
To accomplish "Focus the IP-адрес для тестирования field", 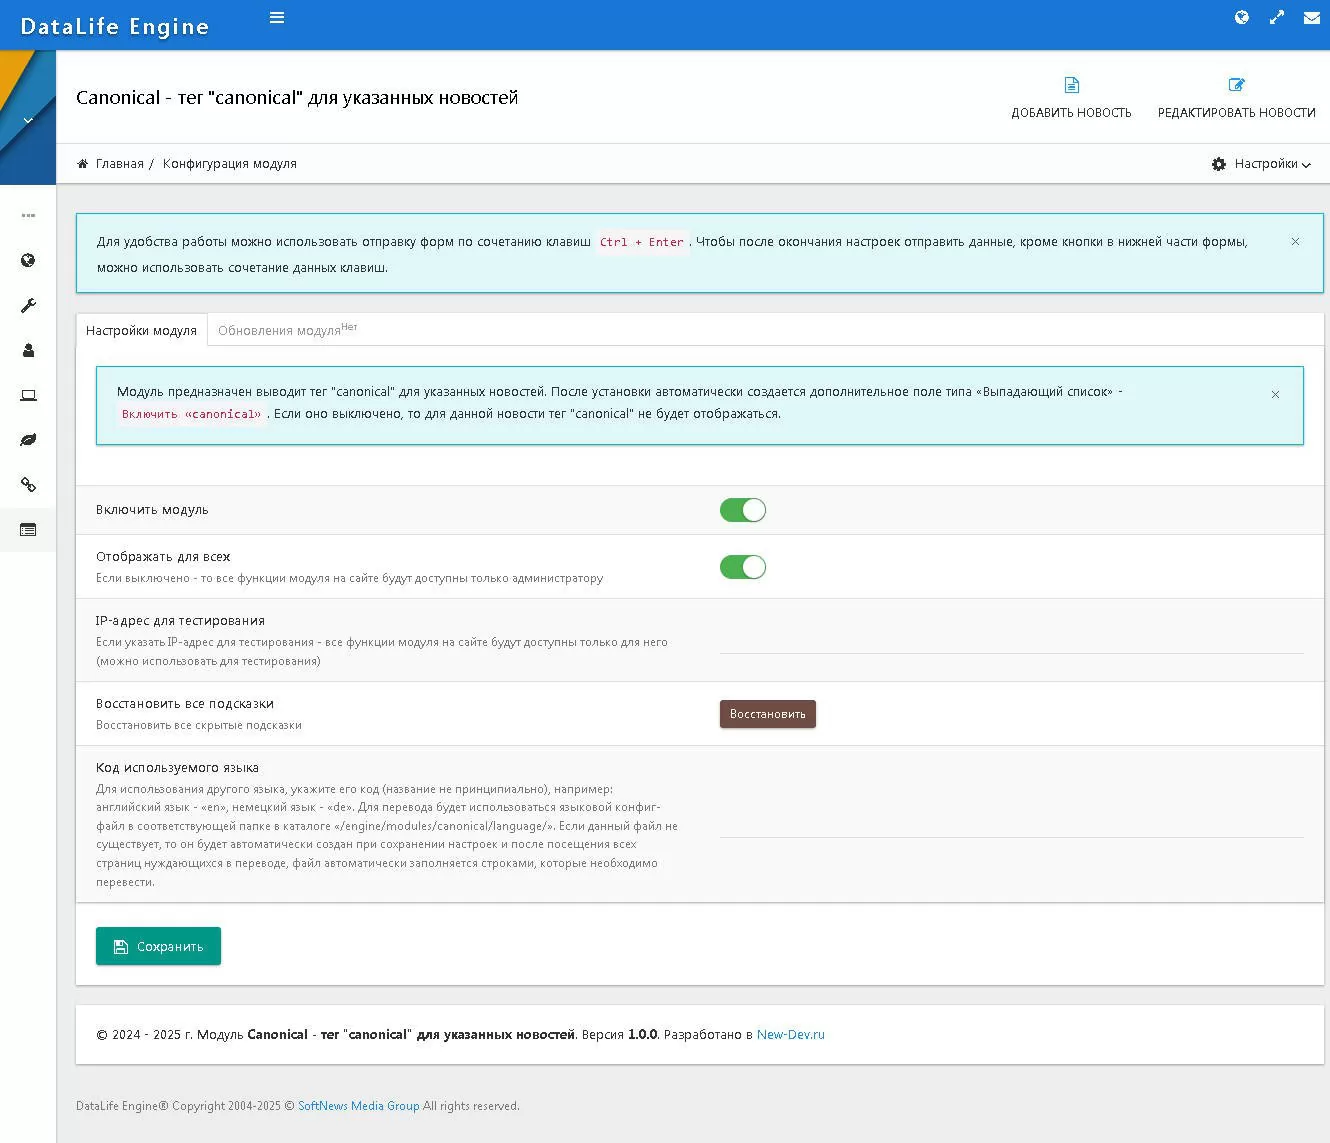I will (x=1012, y=640).
